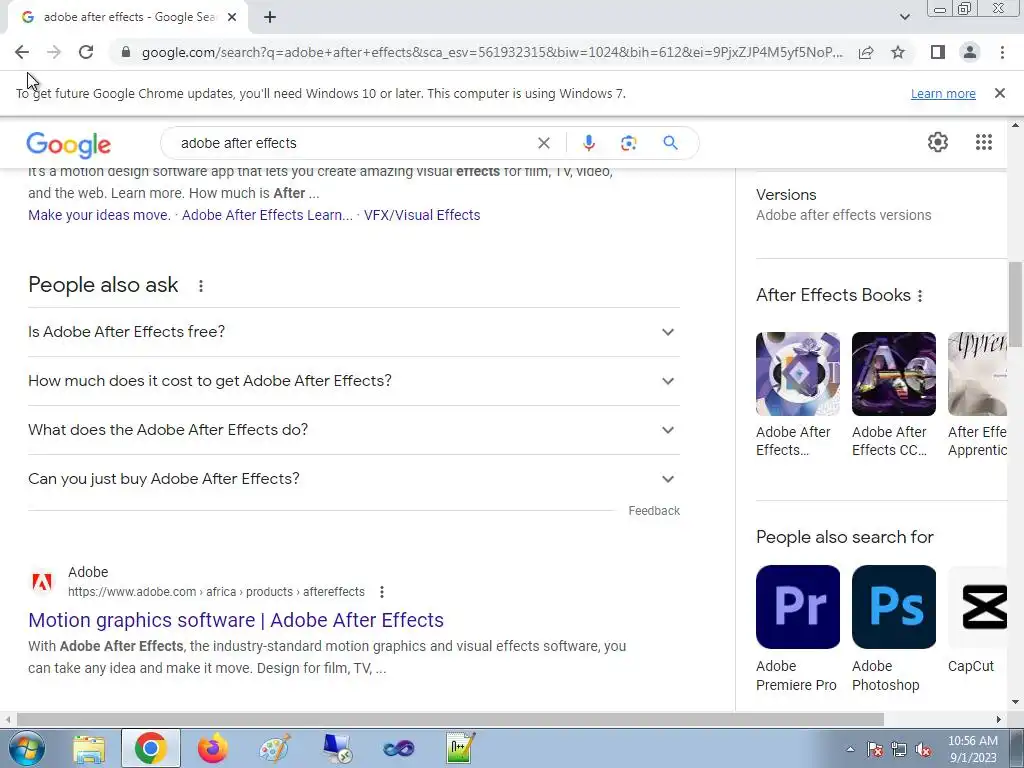Click the scroll down arrow
1024x768 pixels.
pyautogui.click(x=1015, y=702)
